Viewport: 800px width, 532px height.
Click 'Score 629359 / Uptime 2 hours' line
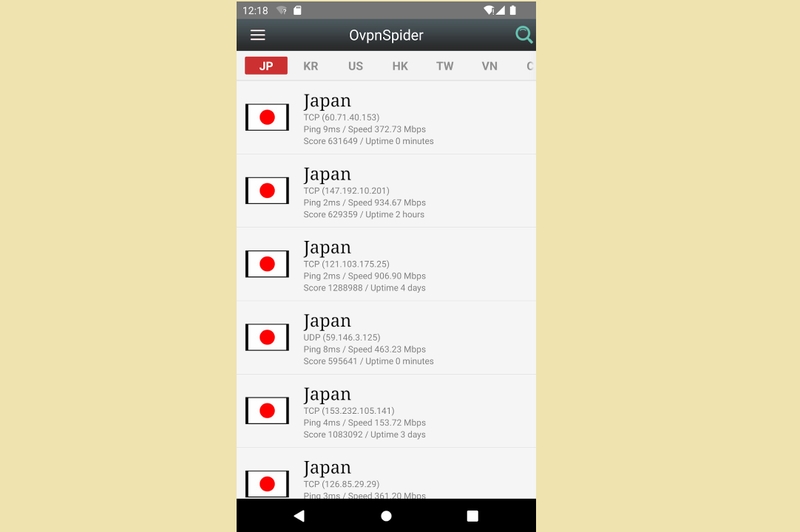pos(364,215)
